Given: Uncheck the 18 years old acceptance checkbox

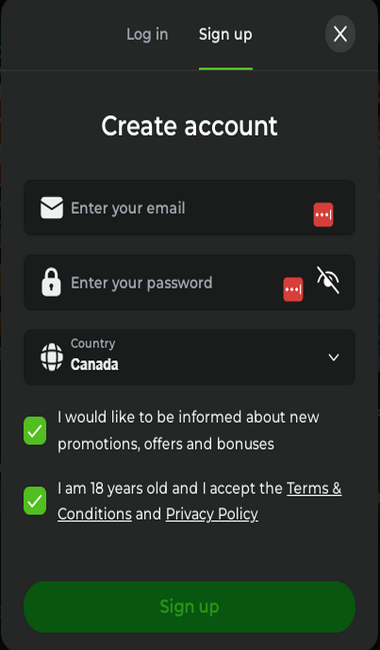Looking at the screenshot, I should (x=35, y=501).
